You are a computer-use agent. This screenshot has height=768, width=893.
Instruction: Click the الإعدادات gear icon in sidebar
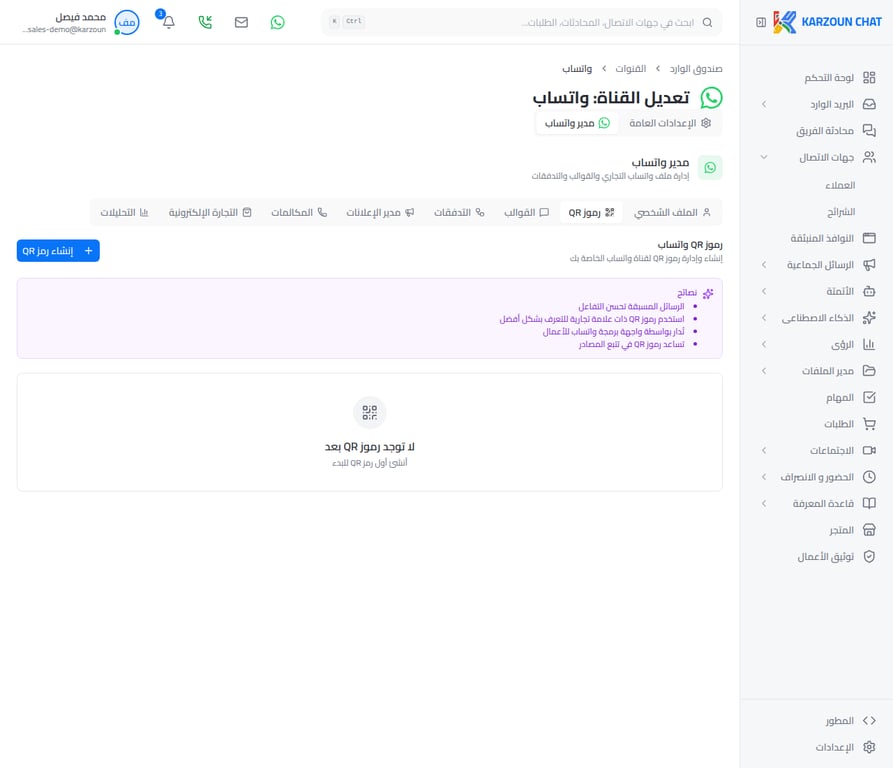point(869,747)
